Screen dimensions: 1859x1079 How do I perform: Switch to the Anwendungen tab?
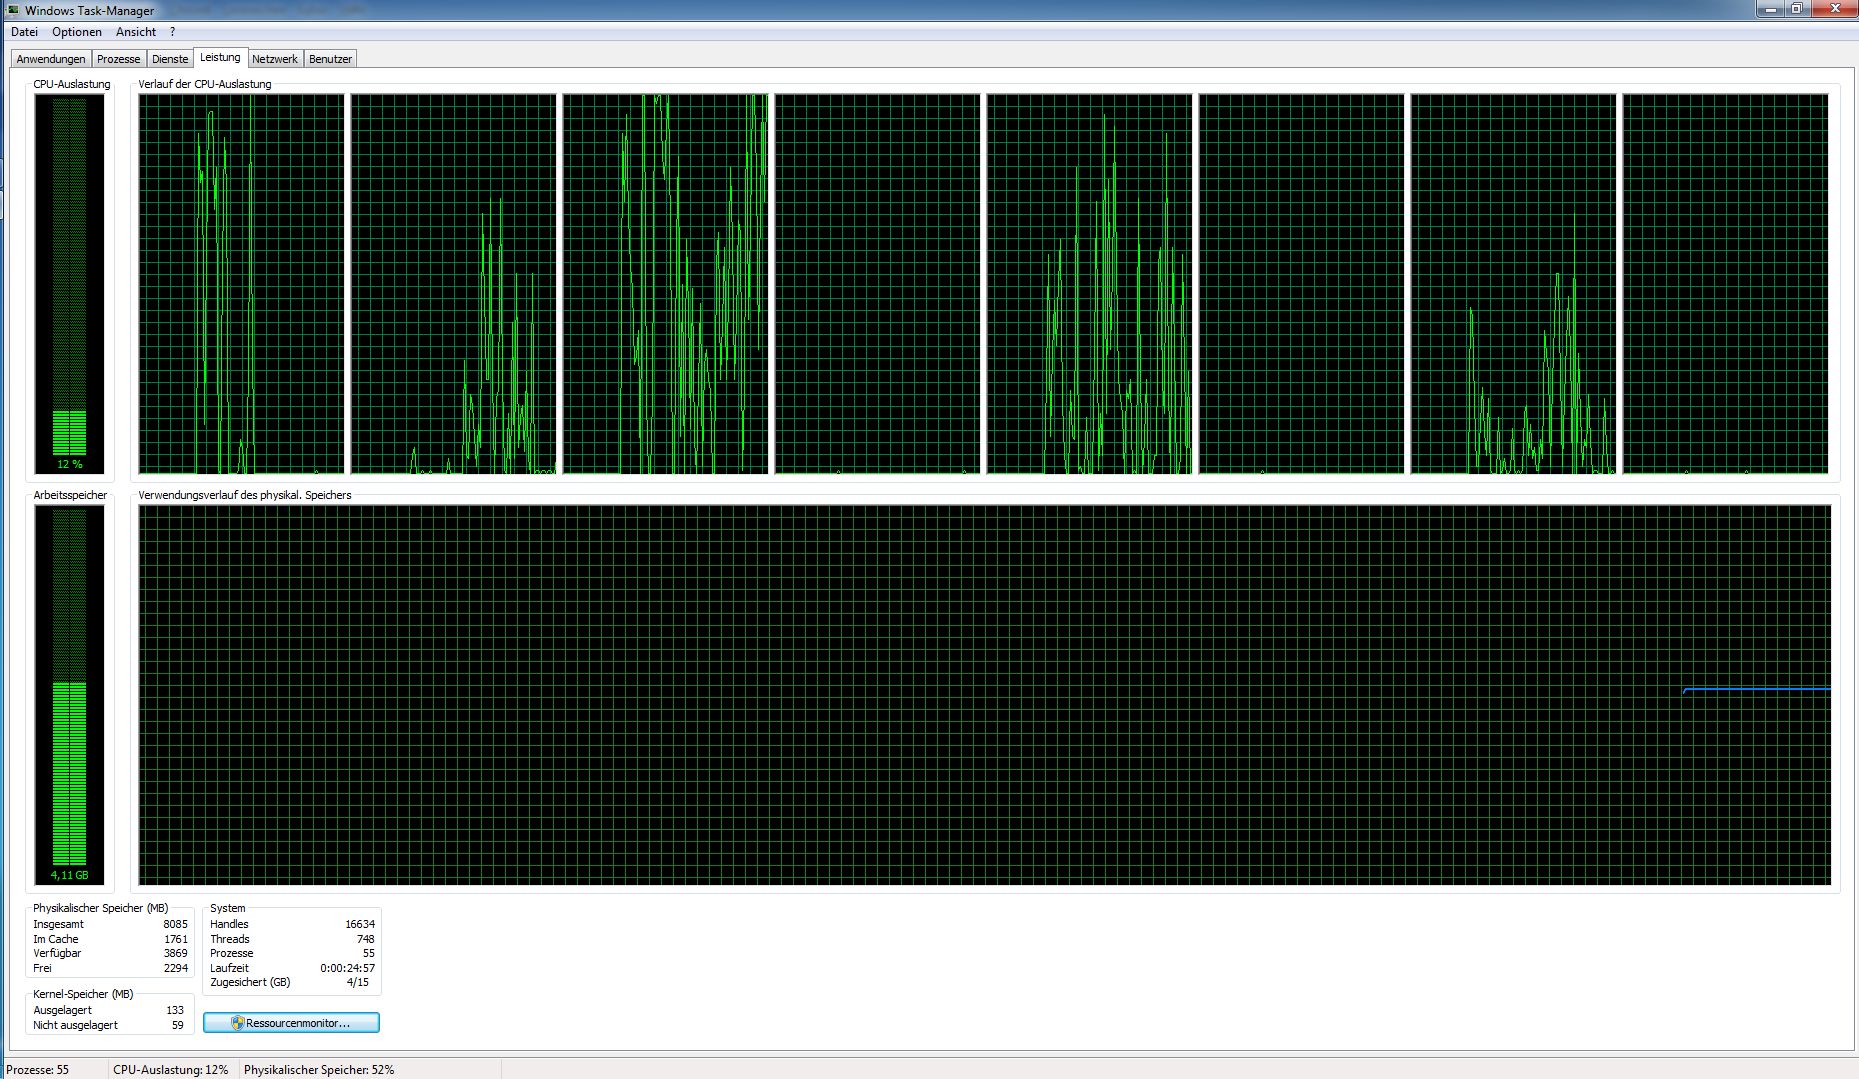tap(51, 59)
